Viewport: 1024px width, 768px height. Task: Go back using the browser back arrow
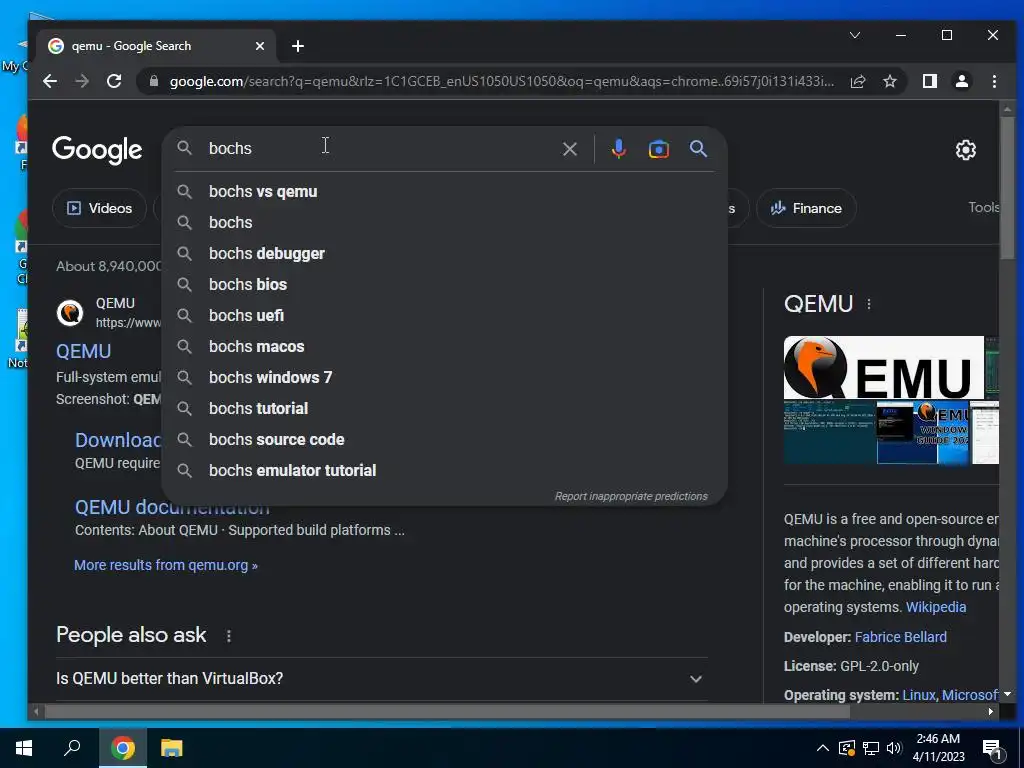tap(50, 82)
